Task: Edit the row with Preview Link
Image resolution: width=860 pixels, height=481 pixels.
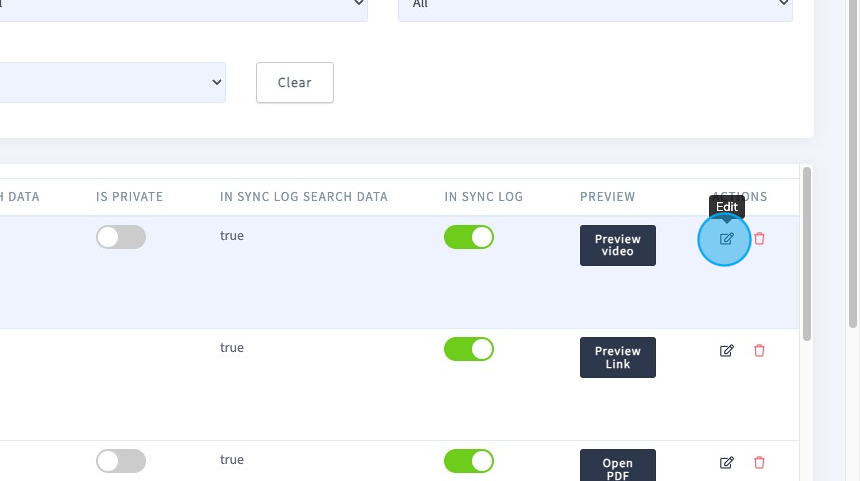Action: [x=726, y=350]
